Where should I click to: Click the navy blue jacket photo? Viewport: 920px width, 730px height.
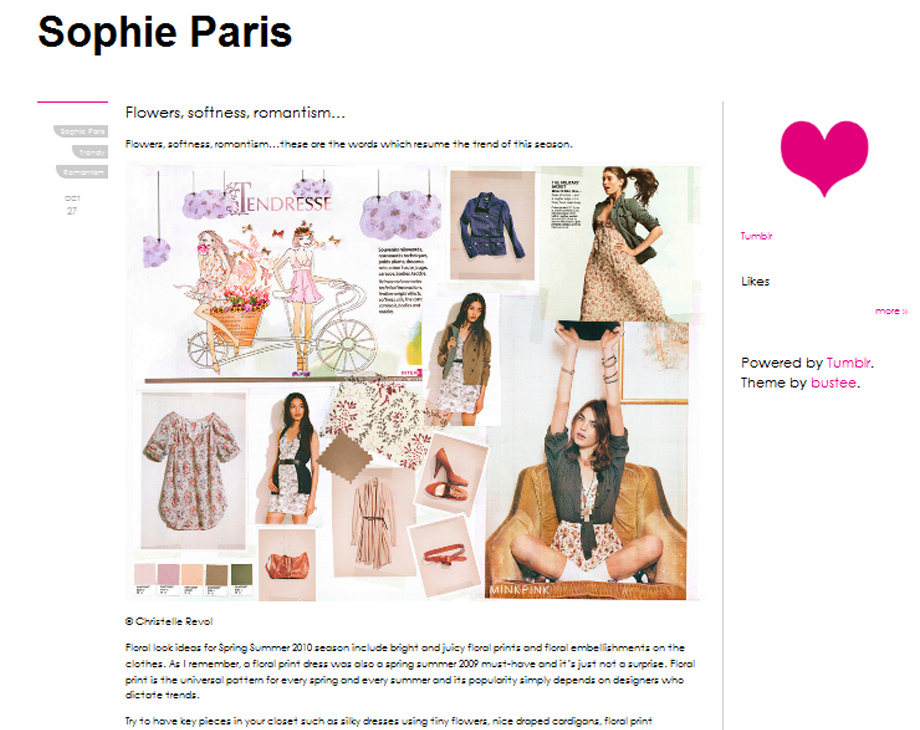tap(492, 225)
